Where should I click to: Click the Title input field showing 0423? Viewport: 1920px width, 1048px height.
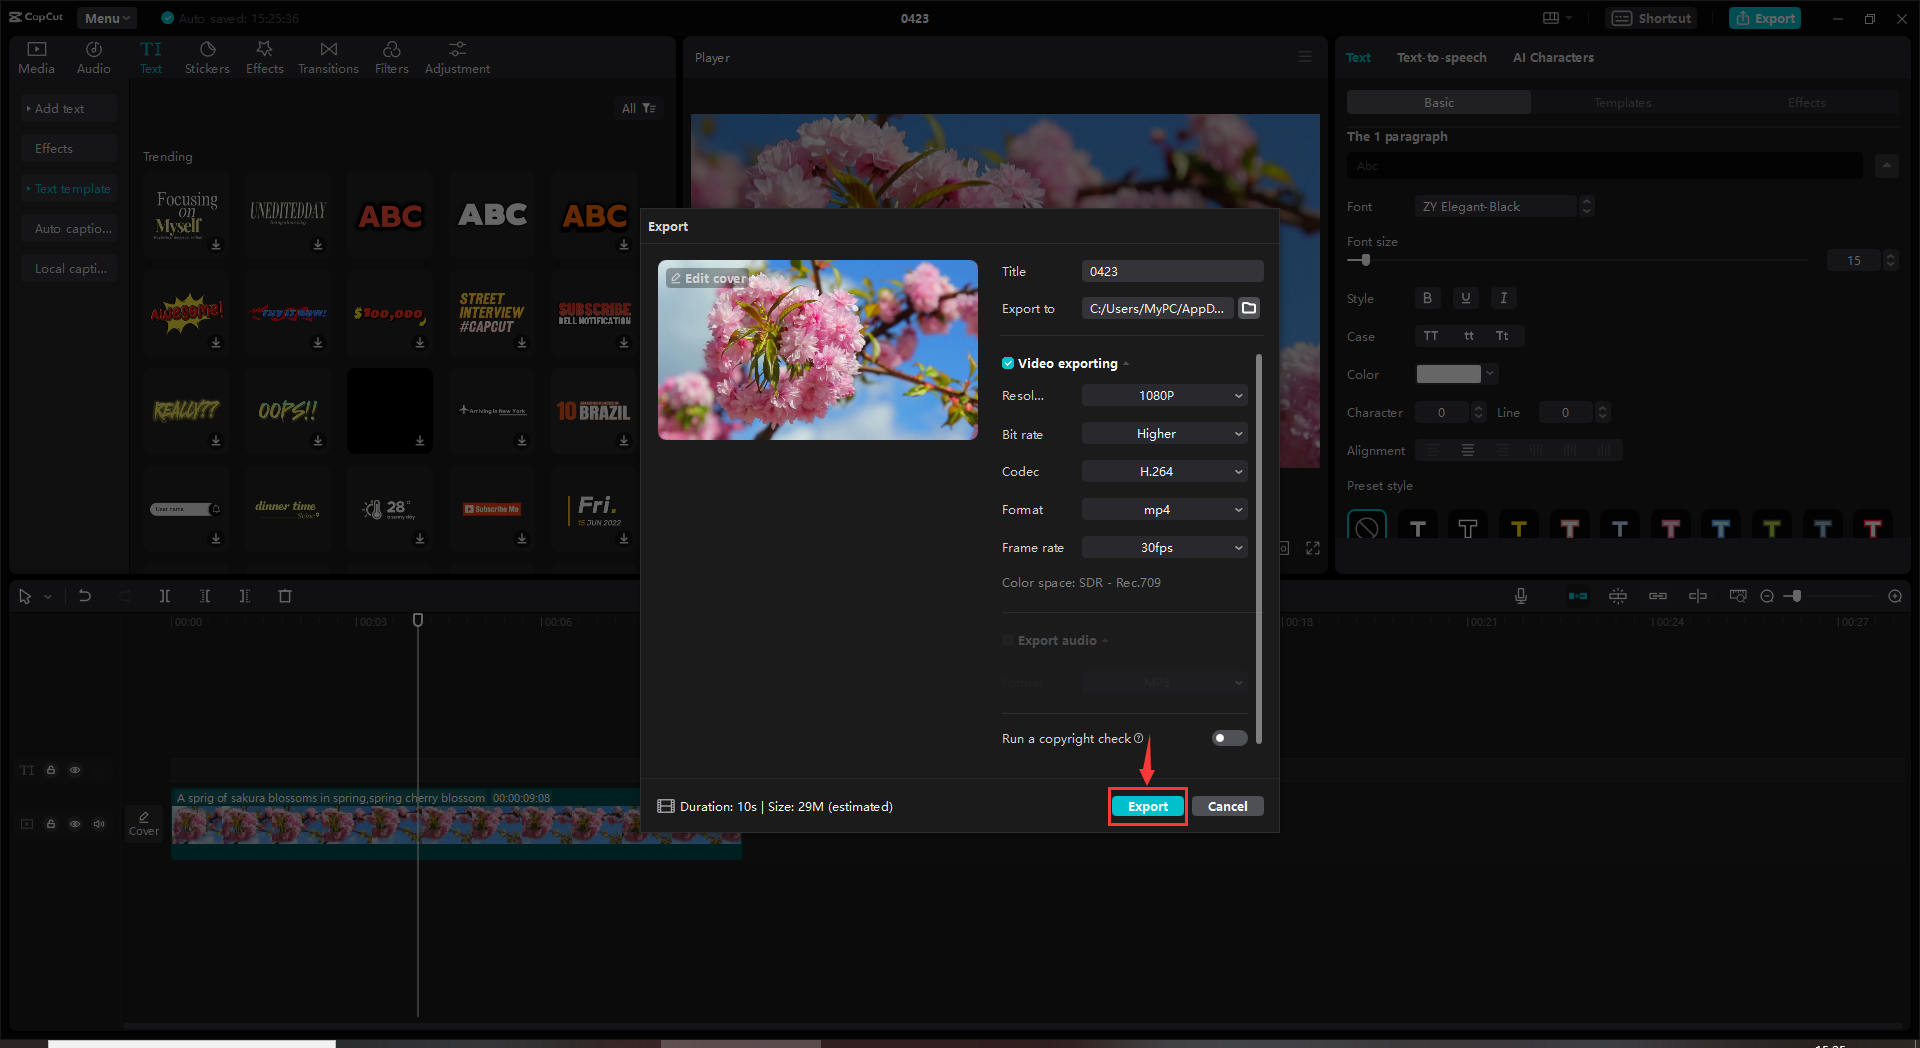[x=1171, y=270]
